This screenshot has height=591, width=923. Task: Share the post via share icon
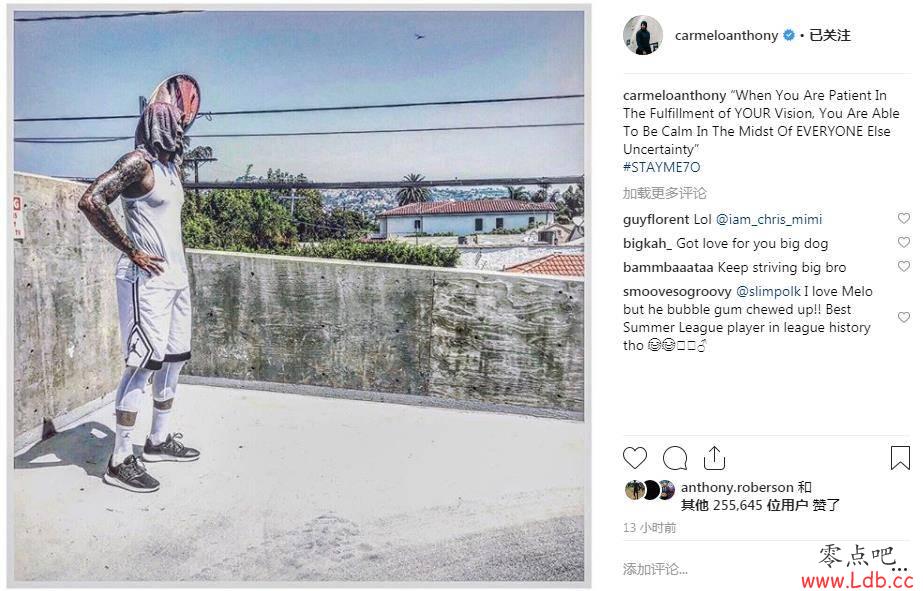click(714, 458)
